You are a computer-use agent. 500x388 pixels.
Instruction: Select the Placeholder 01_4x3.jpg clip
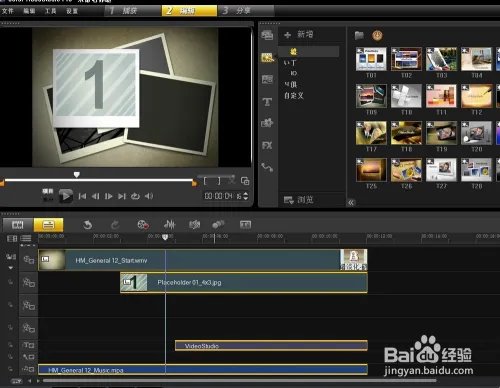244,283
